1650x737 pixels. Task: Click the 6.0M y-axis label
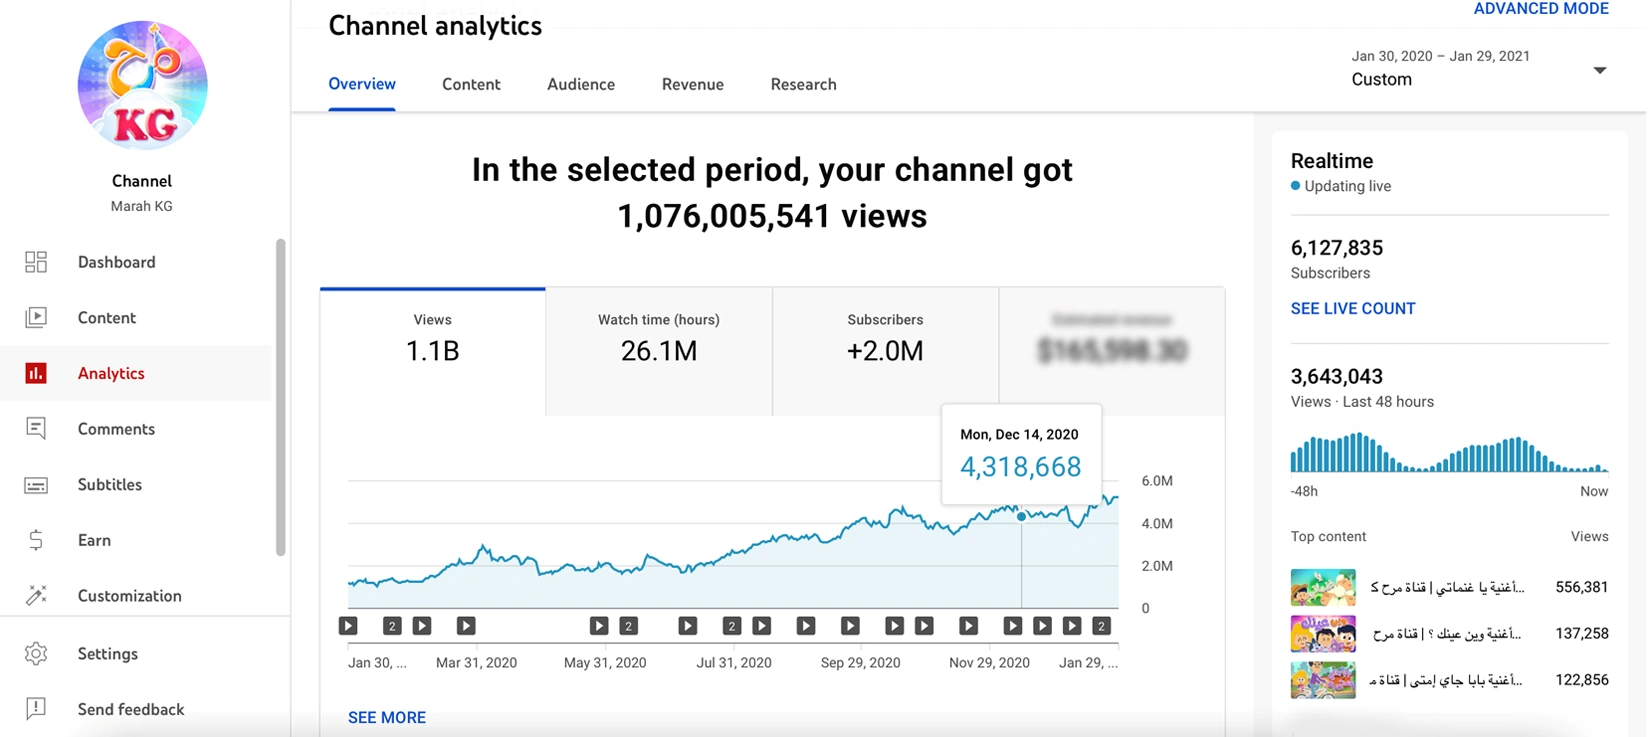coord(1157,481)
